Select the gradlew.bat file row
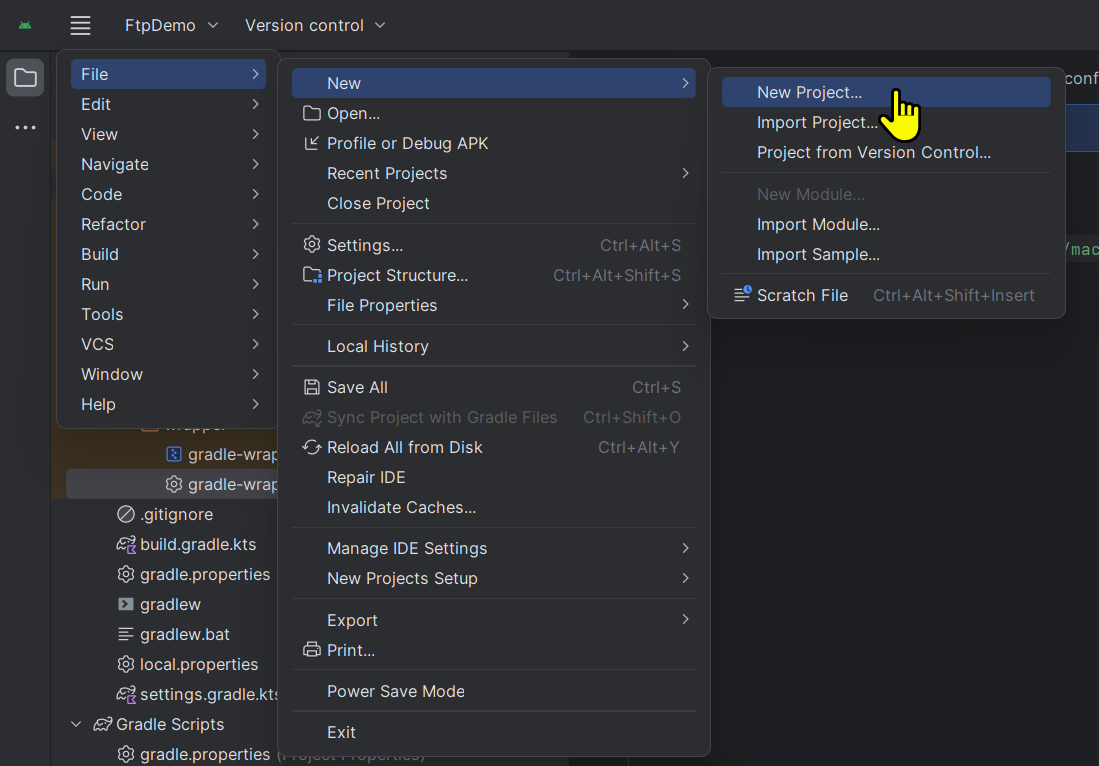 (x=172, y=634)
